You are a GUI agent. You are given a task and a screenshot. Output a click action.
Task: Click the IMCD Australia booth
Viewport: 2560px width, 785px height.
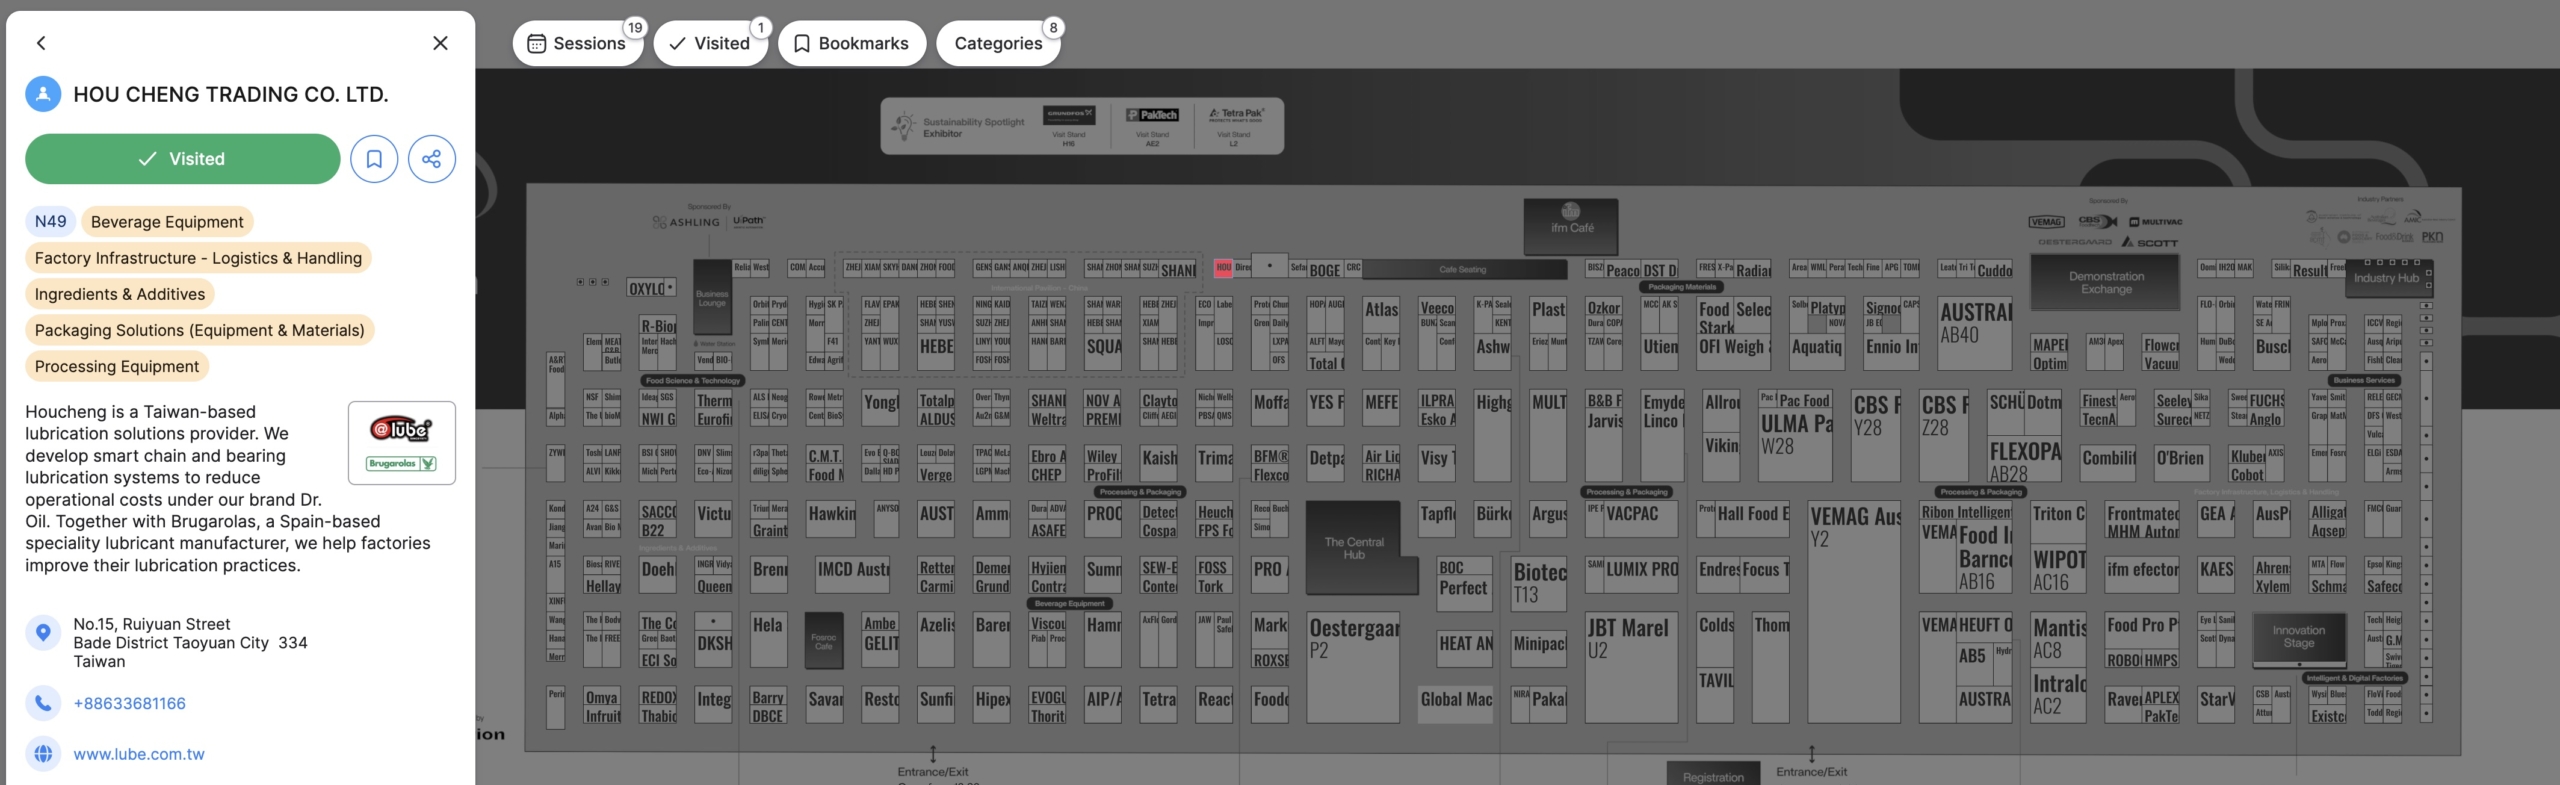click(853, 574)
